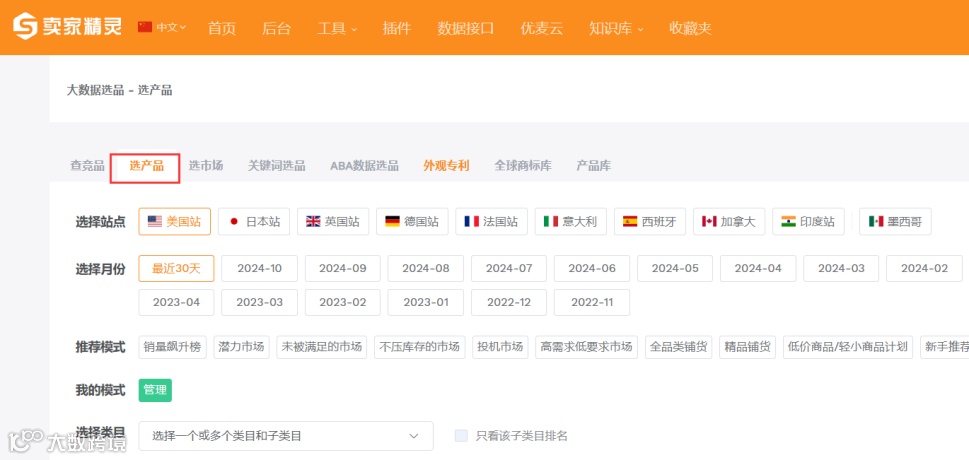The width and height of the screenshot is (969, 460).
Task: Choose month 2024-07
Action: point(509,268)
